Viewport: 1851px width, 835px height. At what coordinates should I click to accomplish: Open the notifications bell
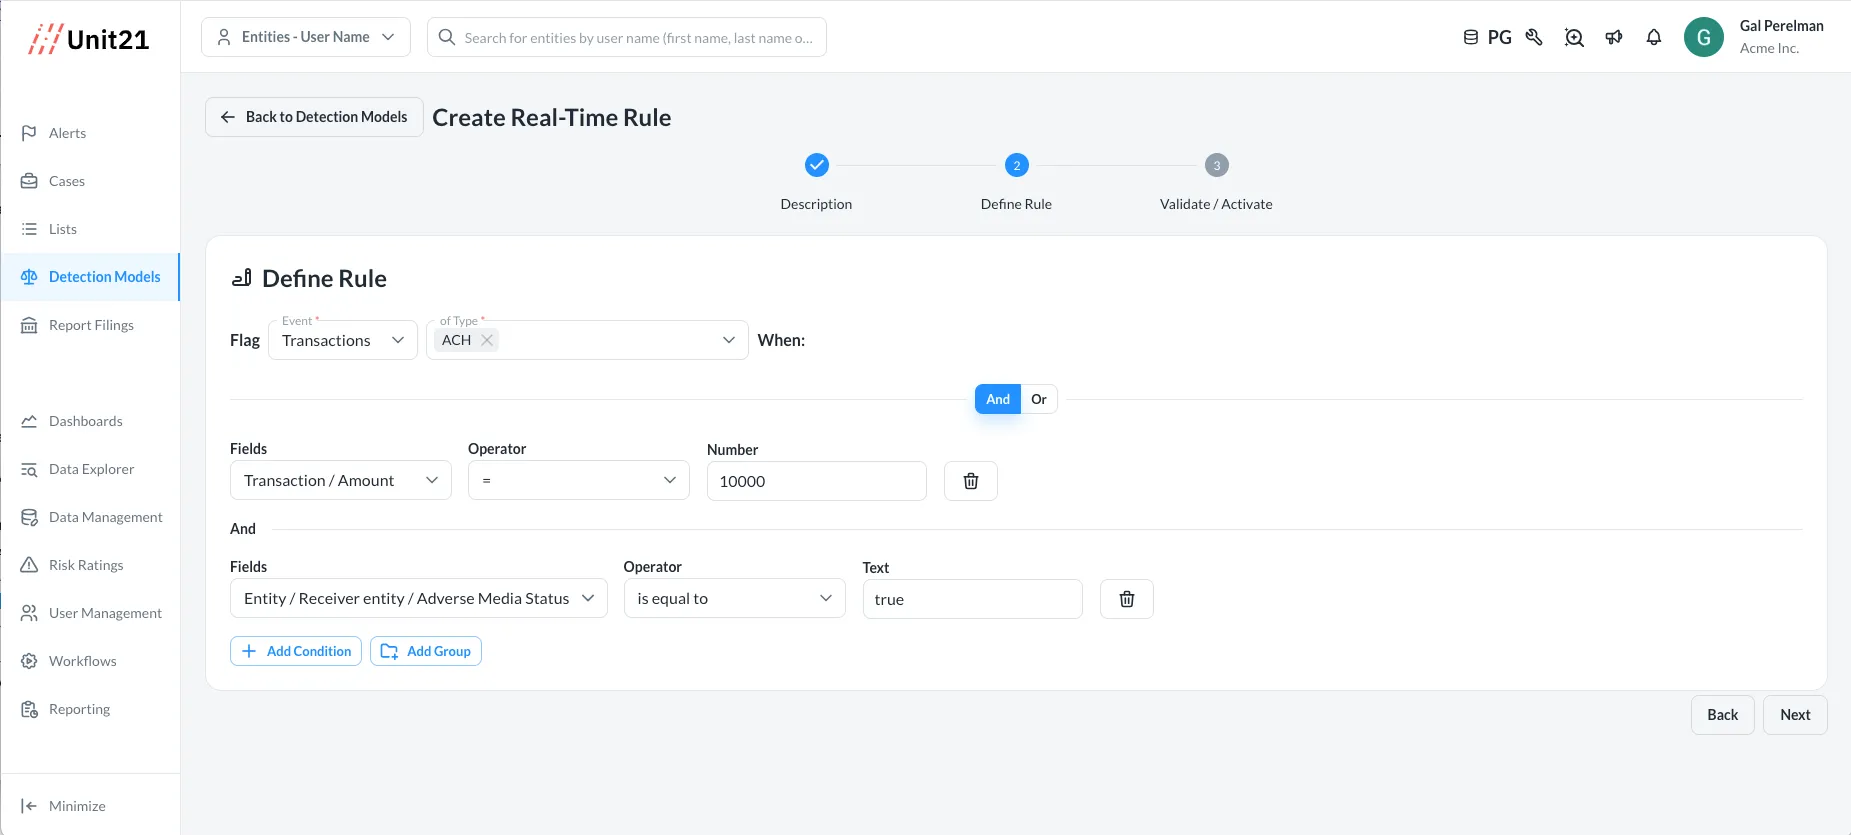1654,37
